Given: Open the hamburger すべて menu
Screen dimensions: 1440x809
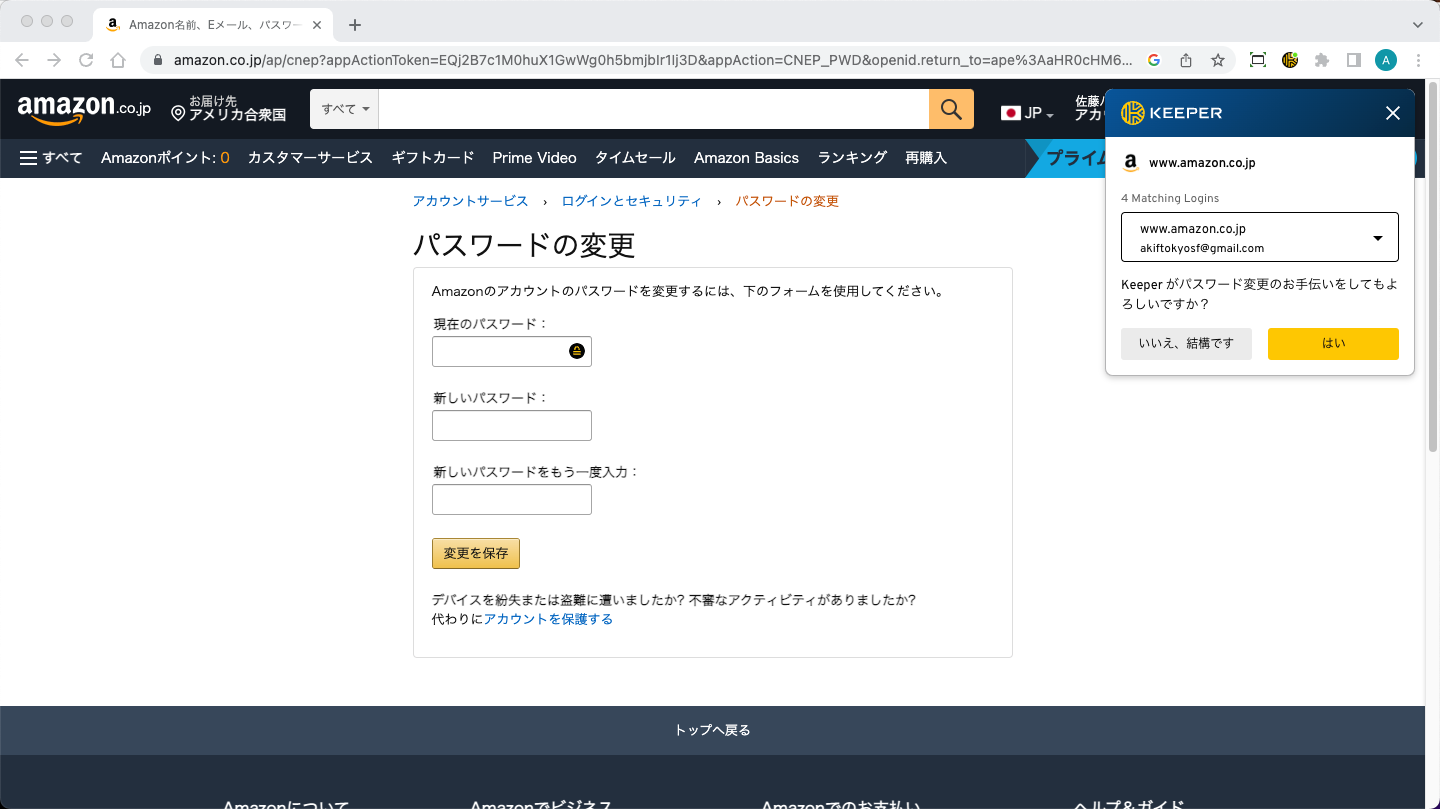Looking at the screenshot, I should point(51,158).
